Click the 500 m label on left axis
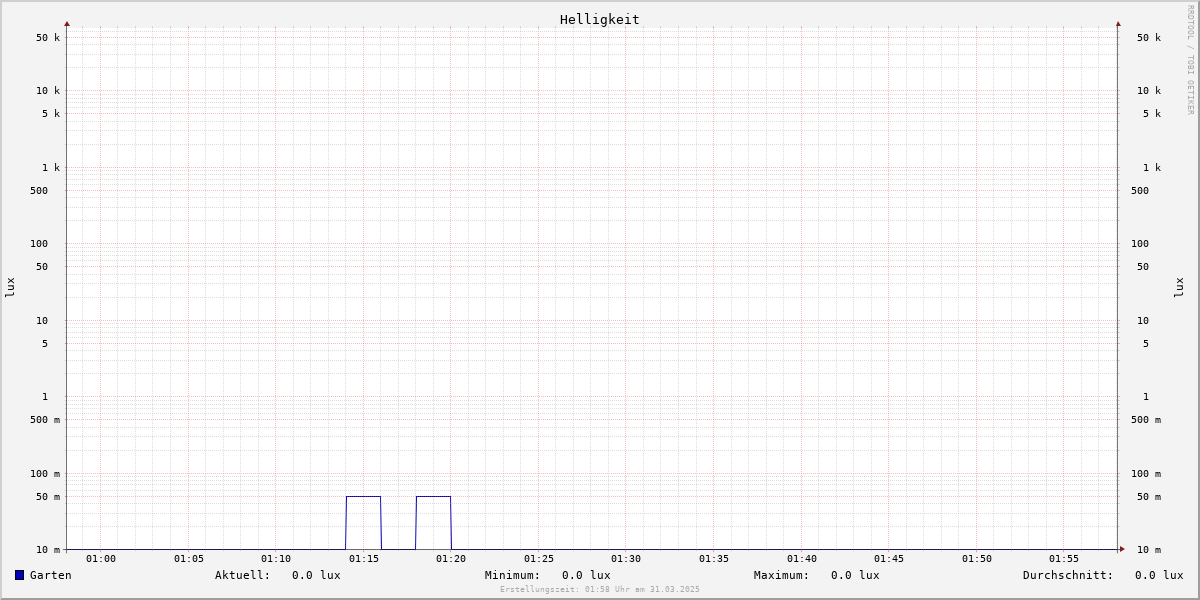Image resolution: width=1200 pixels, height=600 pixels. (45, 420)
